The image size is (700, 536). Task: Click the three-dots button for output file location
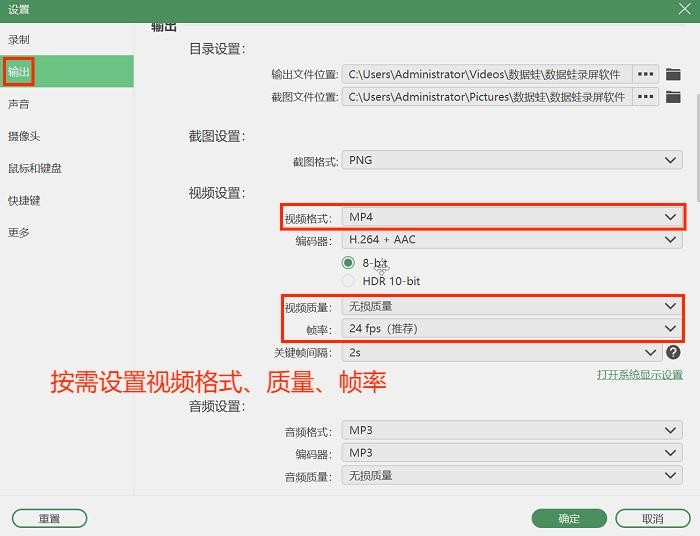coord(647,74)
